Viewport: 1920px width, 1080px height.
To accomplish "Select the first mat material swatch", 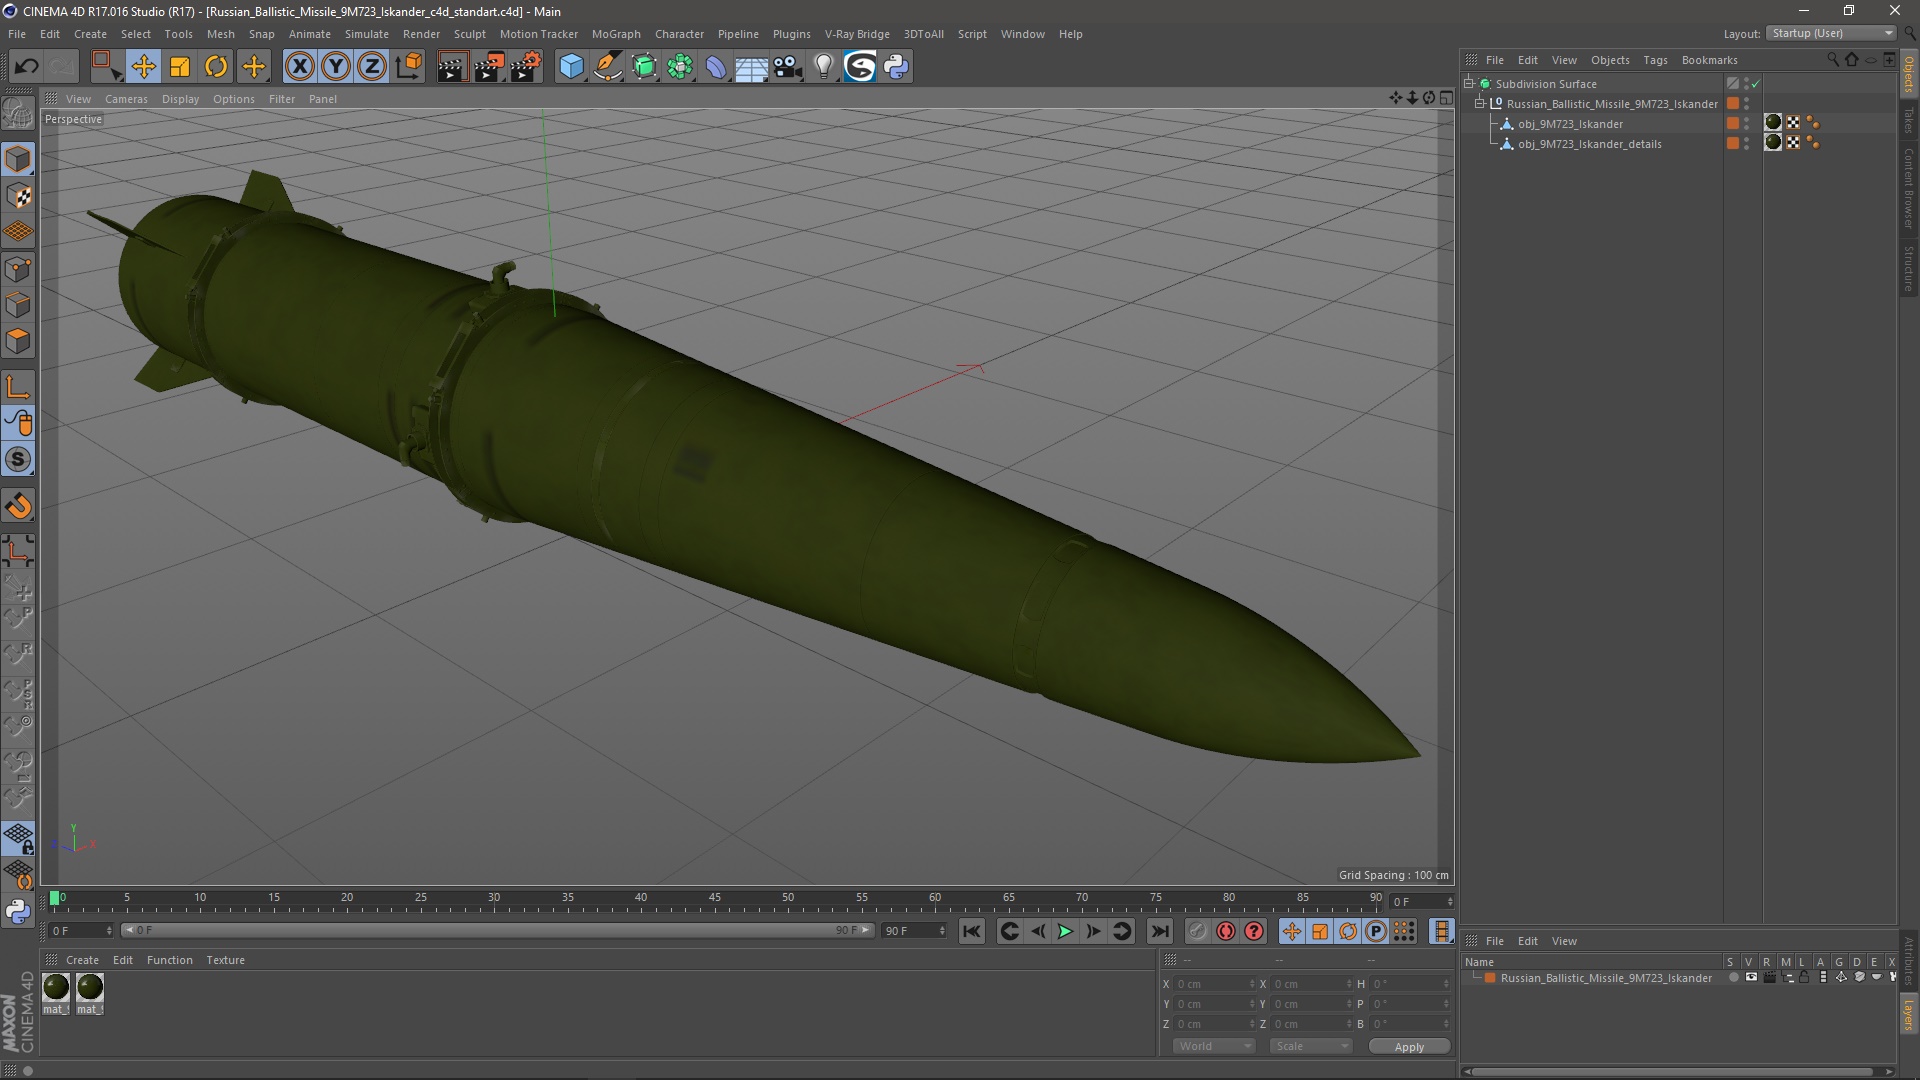I will 56,988.
